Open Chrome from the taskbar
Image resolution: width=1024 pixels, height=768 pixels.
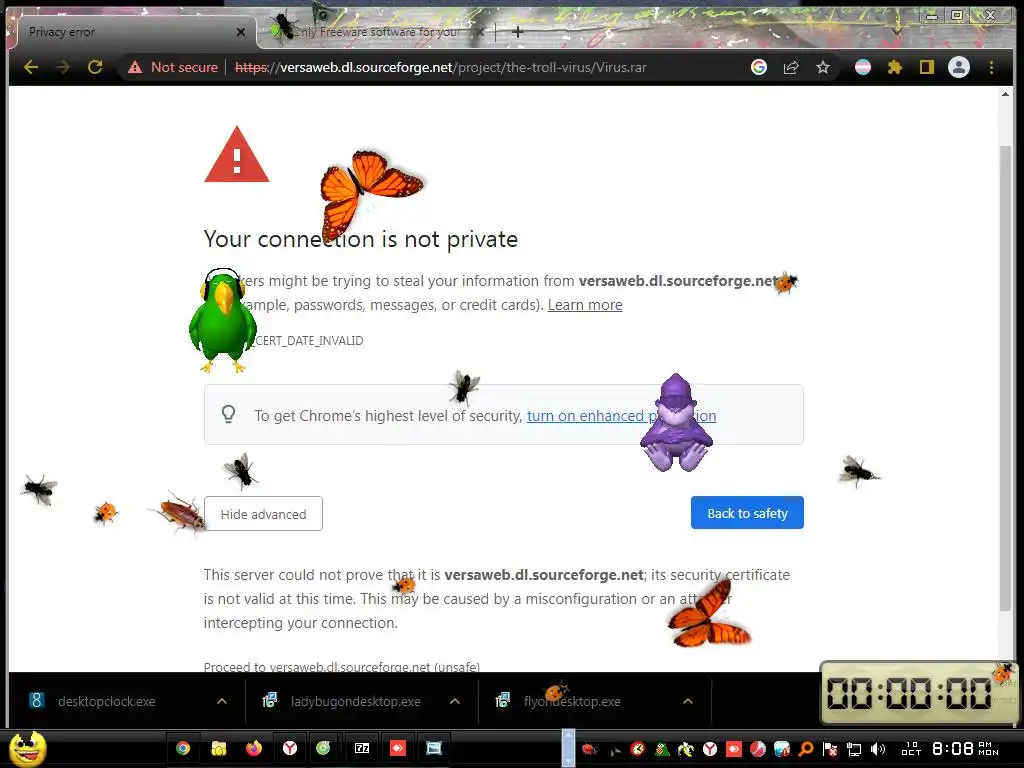[183, 748]
